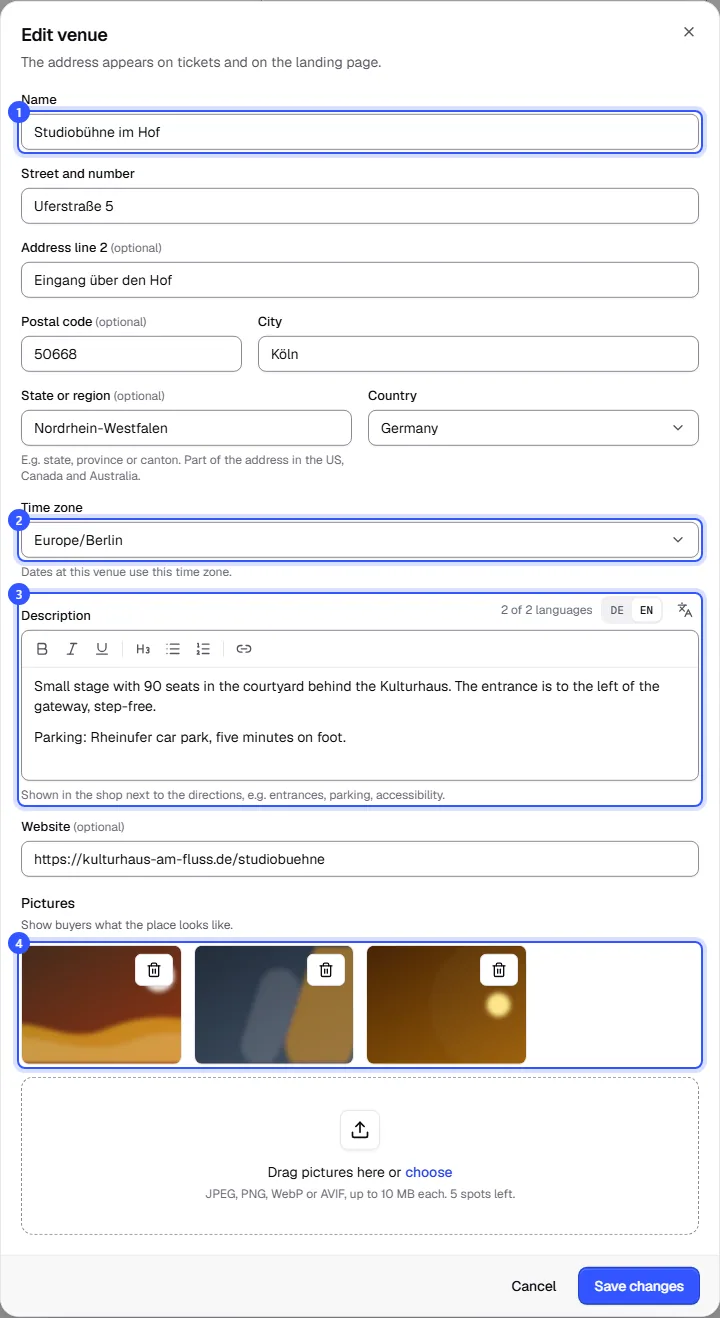The image size is (720, 1318).
Task: Switch description language to EN
Action: pos(647,610)
